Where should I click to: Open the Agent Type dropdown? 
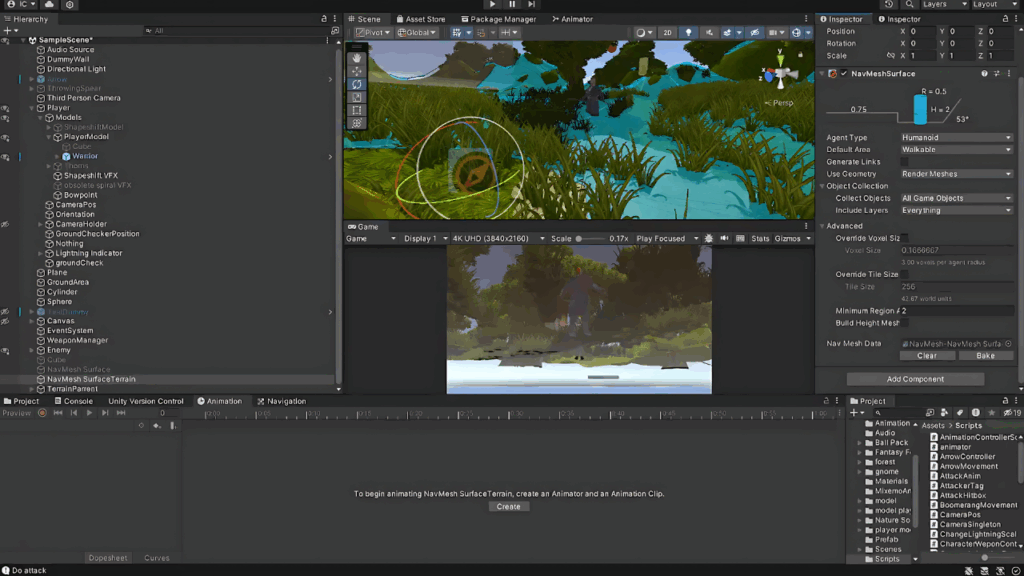(956, 137)
